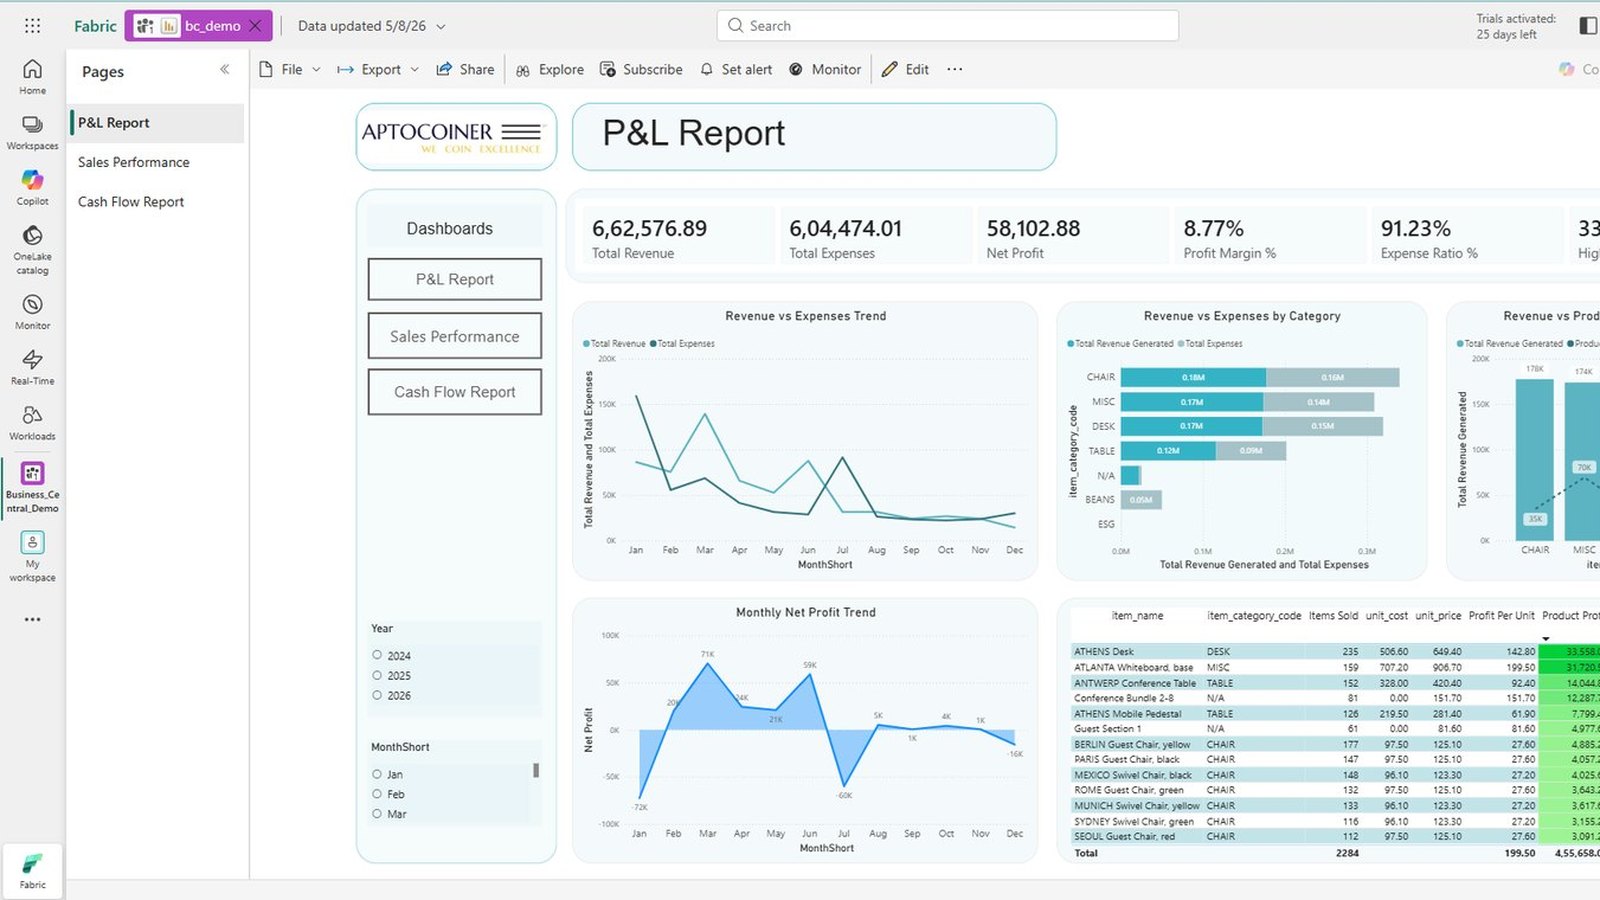The height and width of the screenshot is (900, 1600).
Task: Select the Mar month option
Action: coord(377,814)
